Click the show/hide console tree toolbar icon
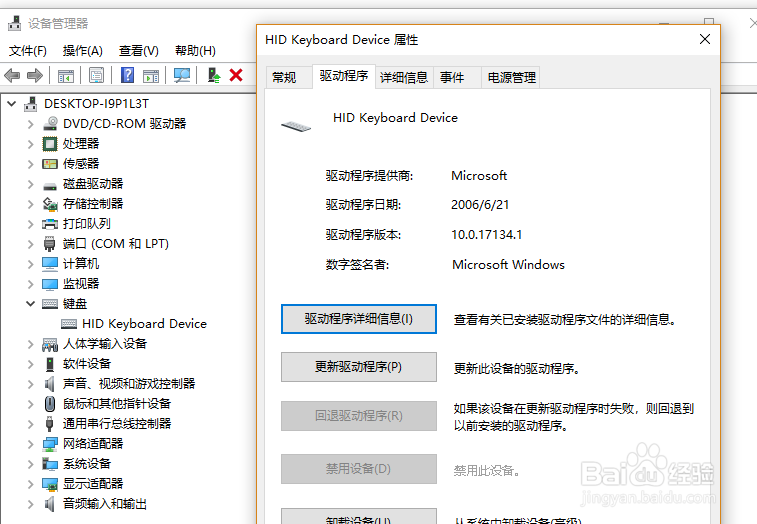 (x=66, y=76)
